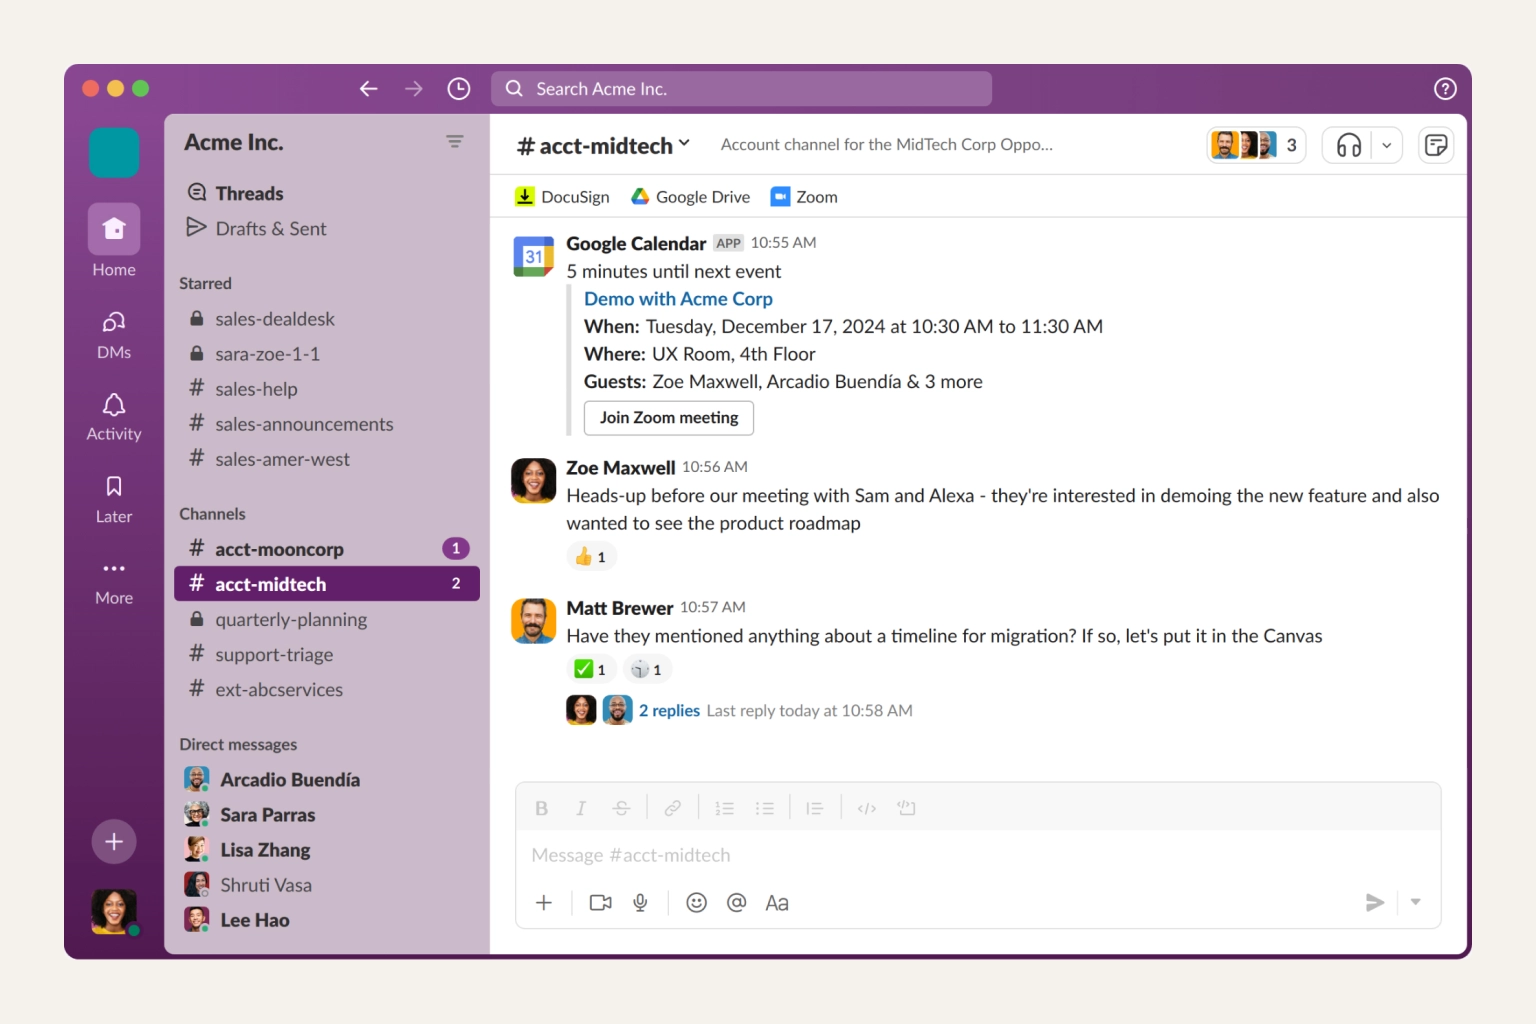Toggle italic formatting in composer
This screenshot has width=1536, height=1024.
point(581,808)
